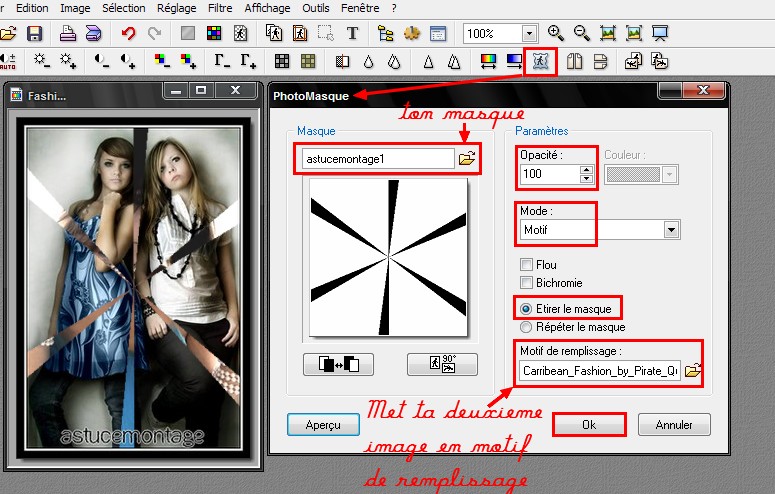Open the Filtre menu
Screen dimensions: 775x494
pyautogui.click(x=220, y=8)
